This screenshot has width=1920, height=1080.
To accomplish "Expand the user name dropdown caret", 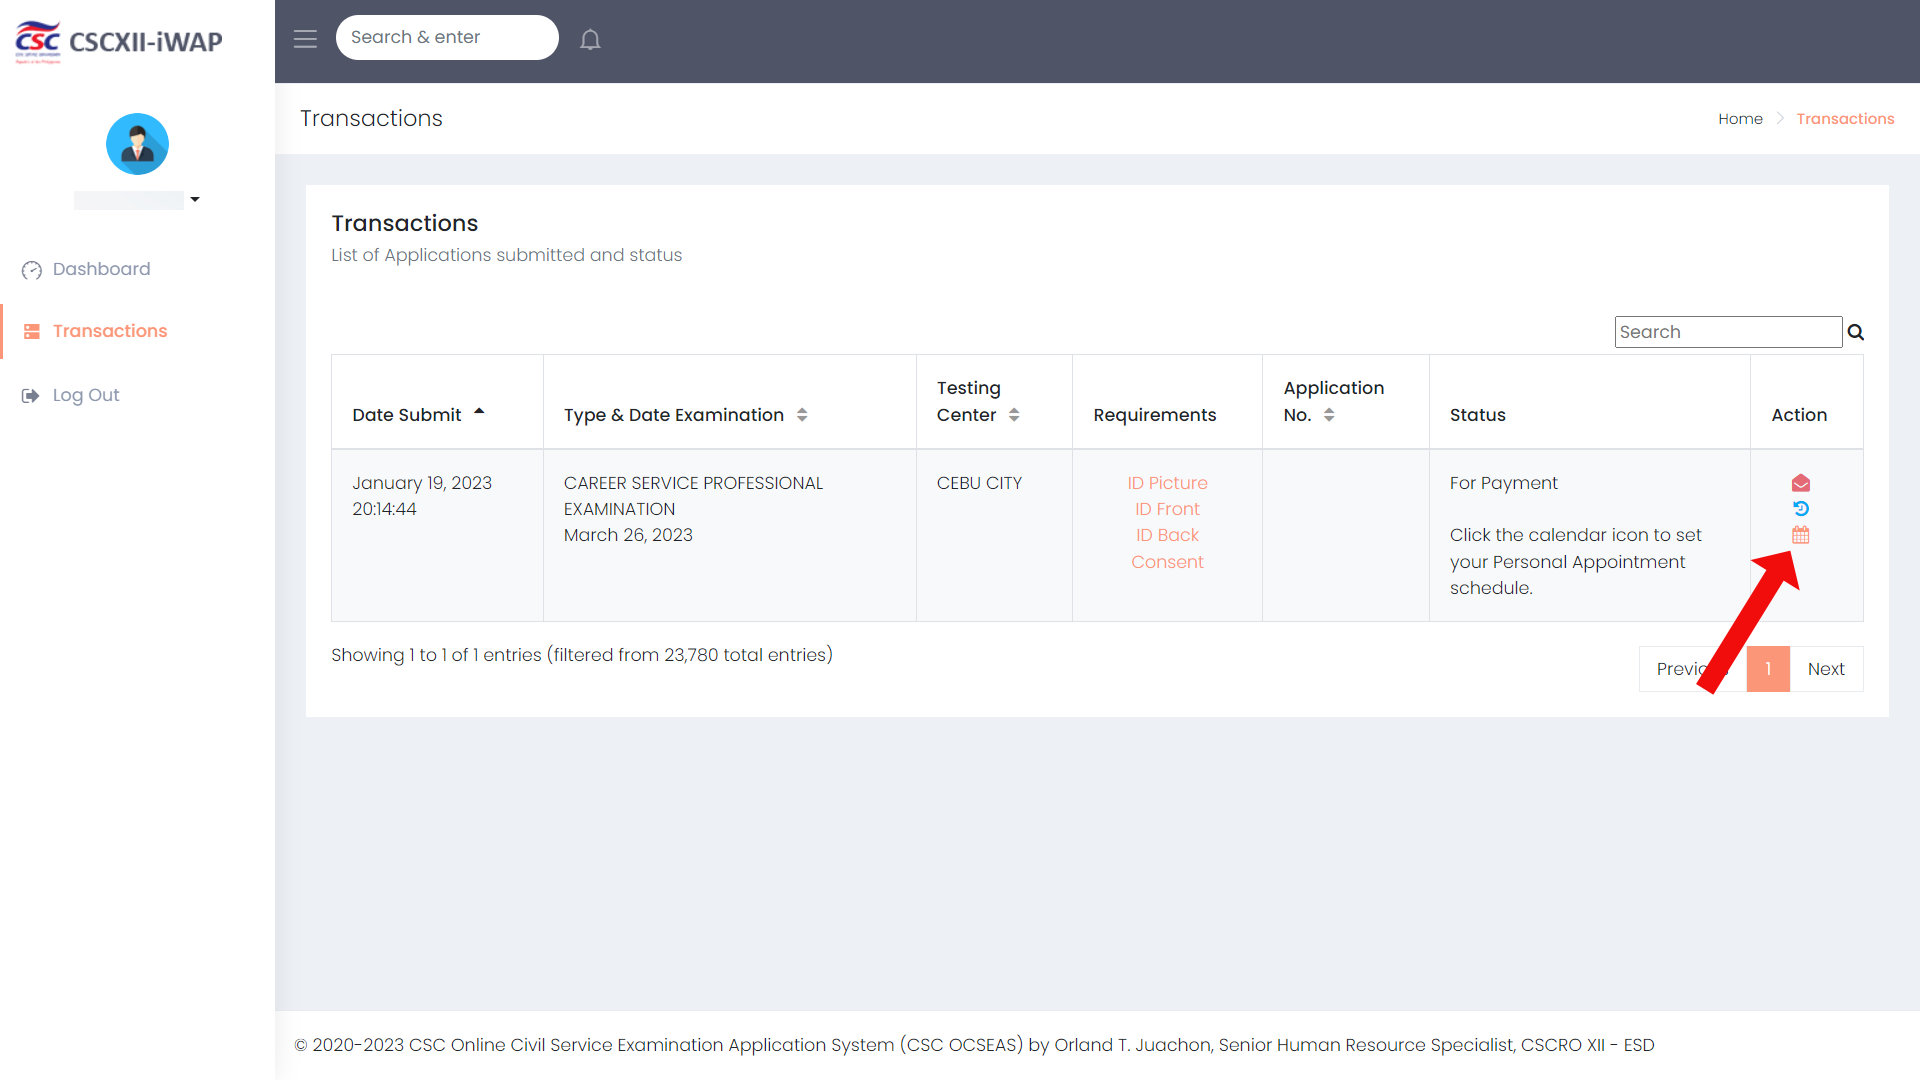I will pyautogui.click(x=195, y=199).
